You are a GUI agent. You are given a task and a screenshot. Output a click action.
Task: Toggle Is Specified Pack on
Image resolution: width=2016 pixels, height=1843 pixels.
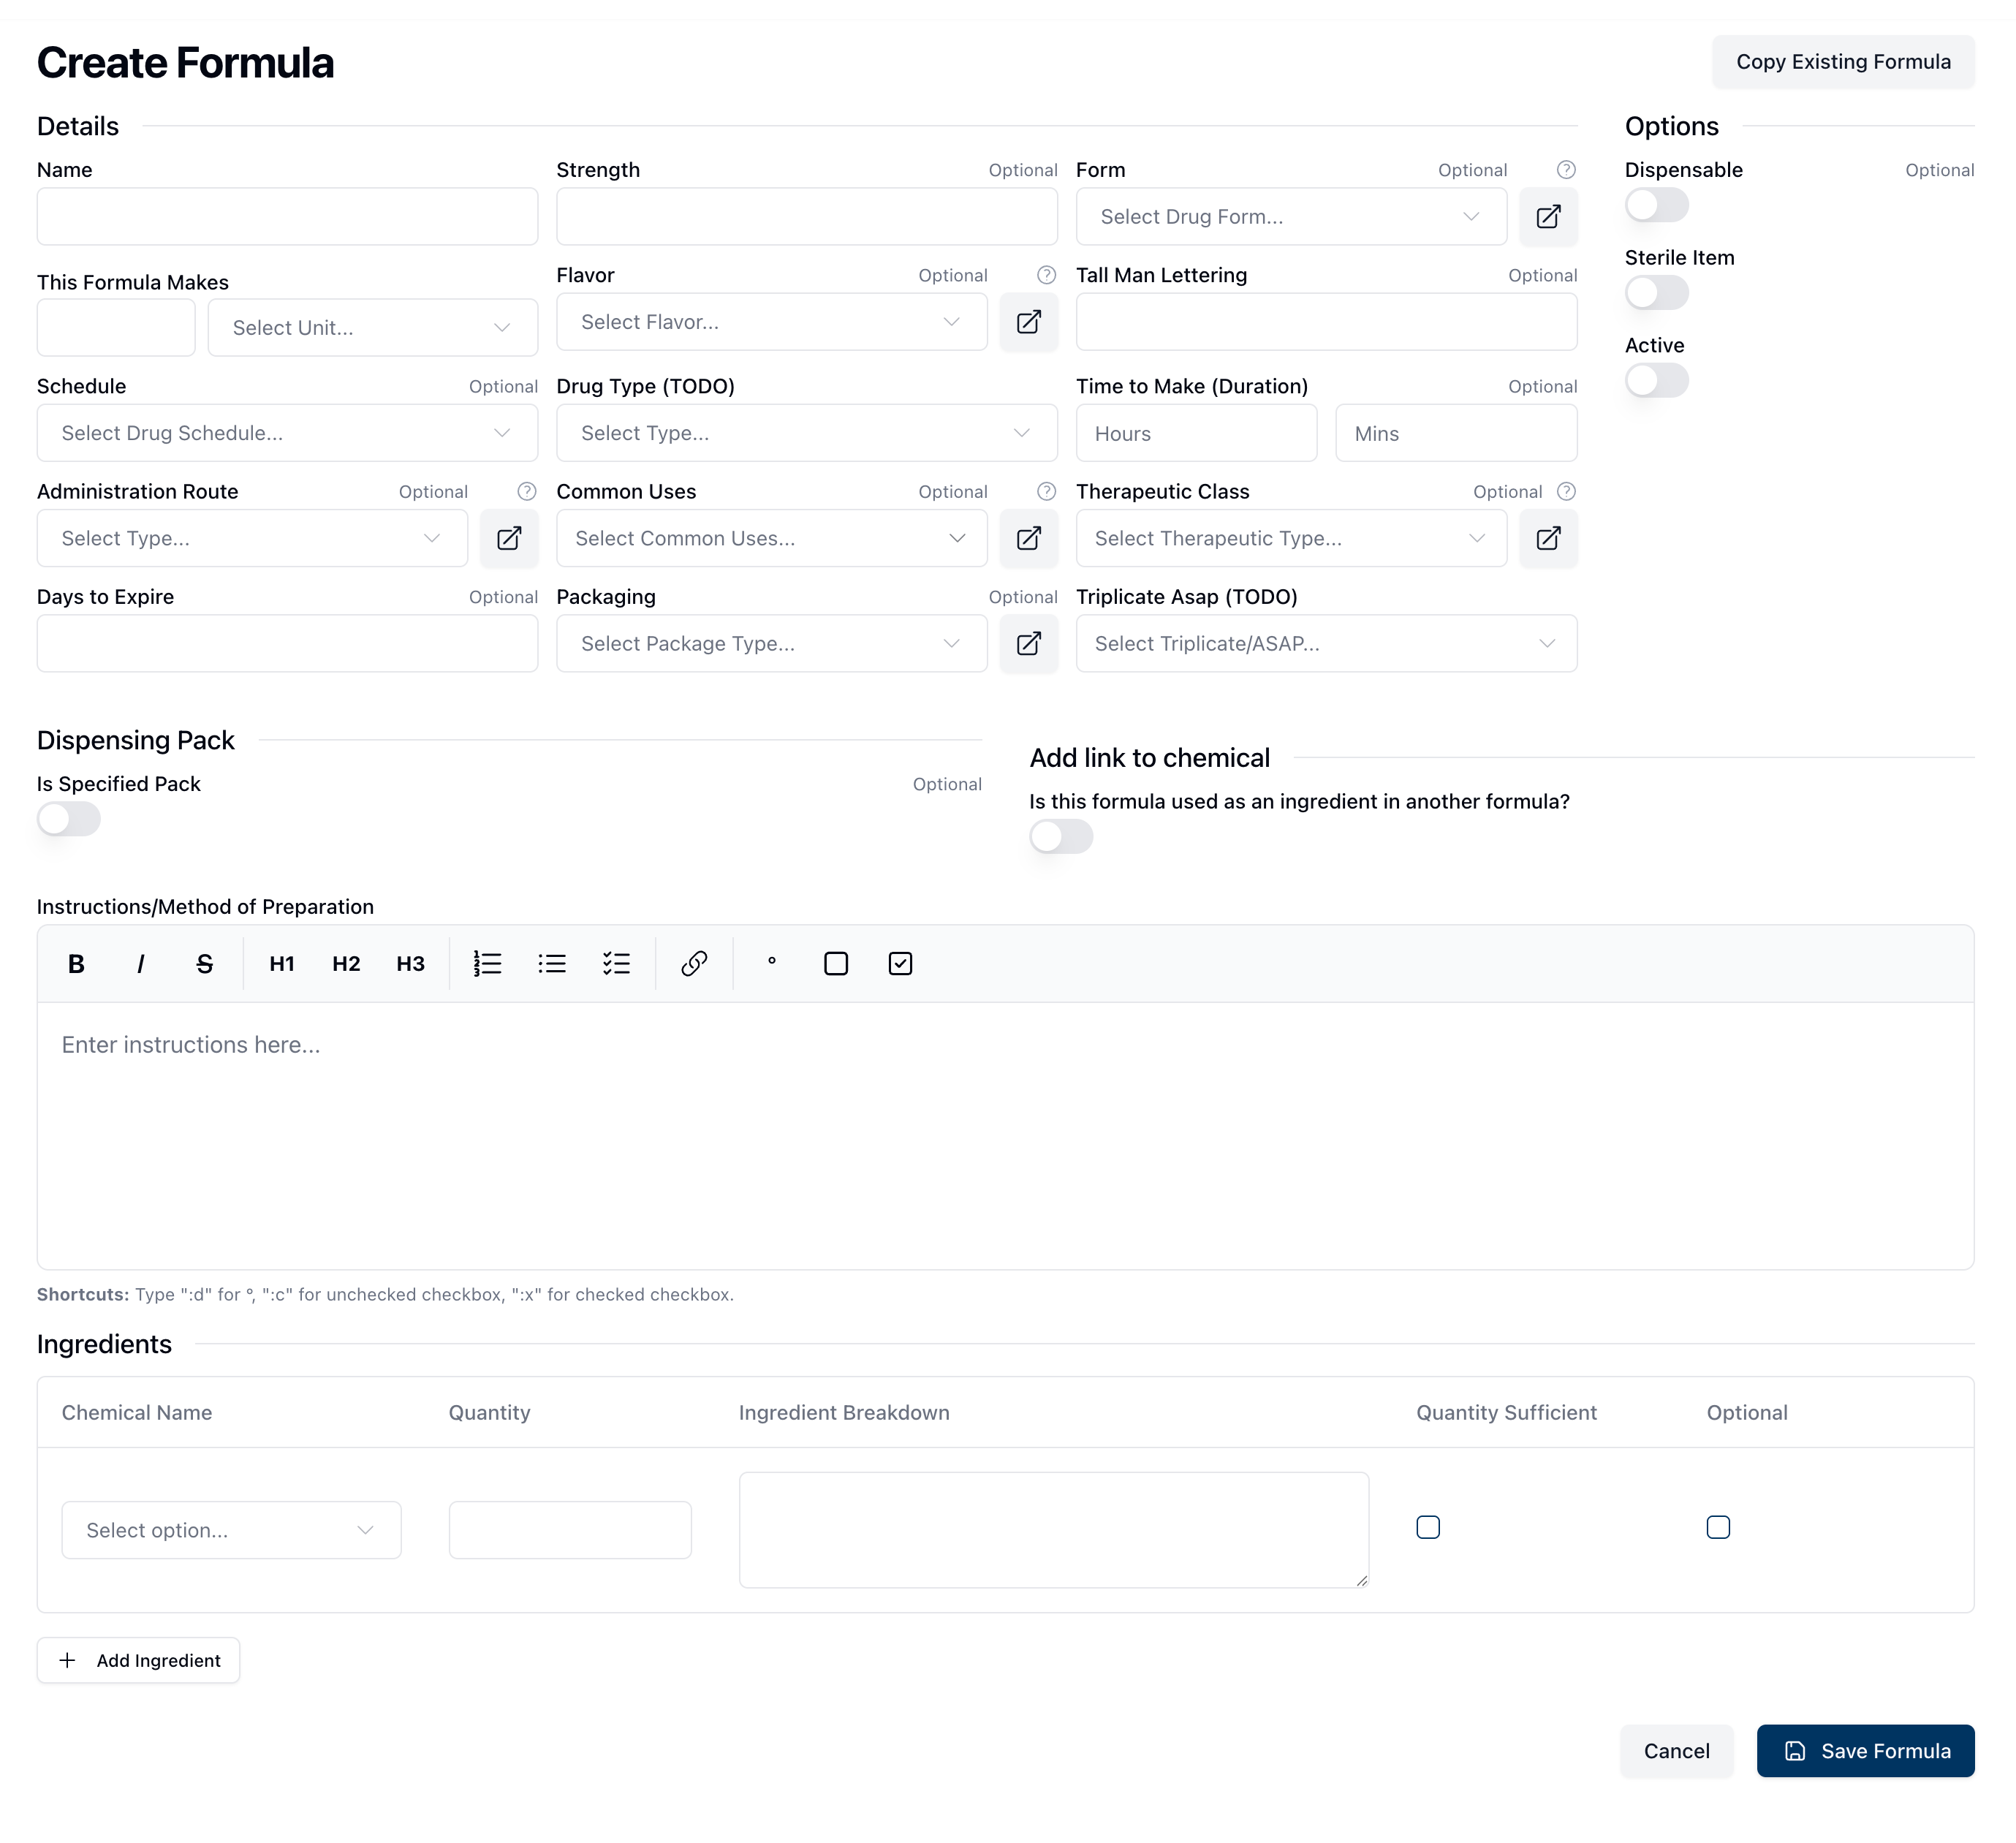click(69, 819)
